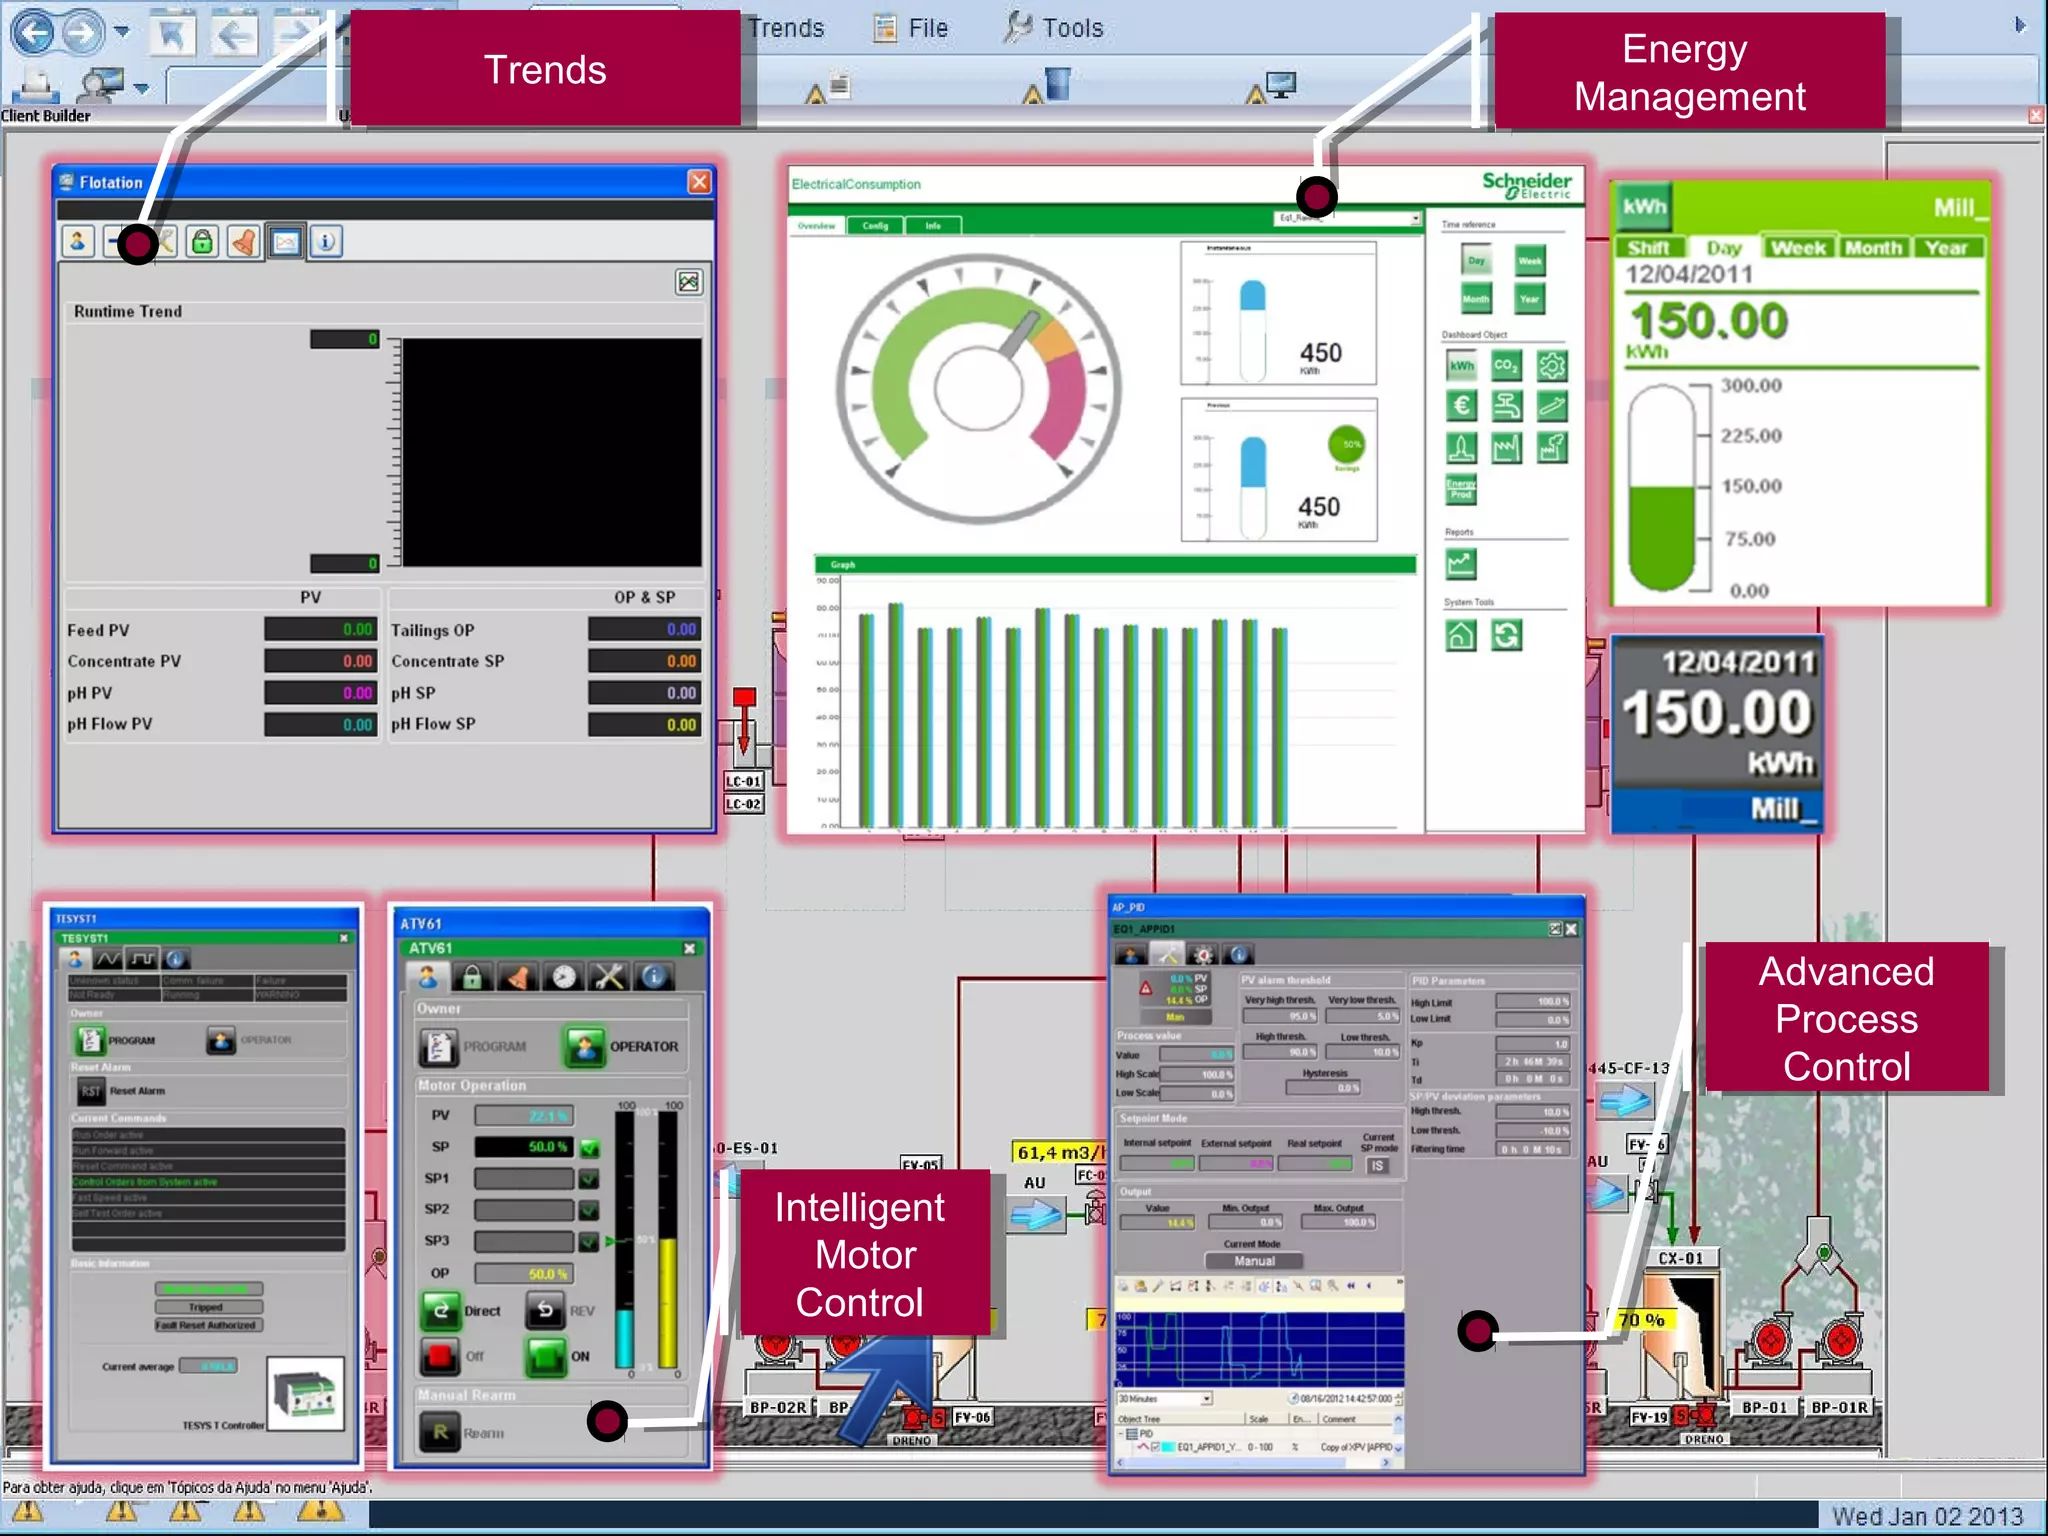Click the trend horizontal scrollbar in AP_PID
This screenshot has width=2048, height=1536.
click(1253, 1462)
